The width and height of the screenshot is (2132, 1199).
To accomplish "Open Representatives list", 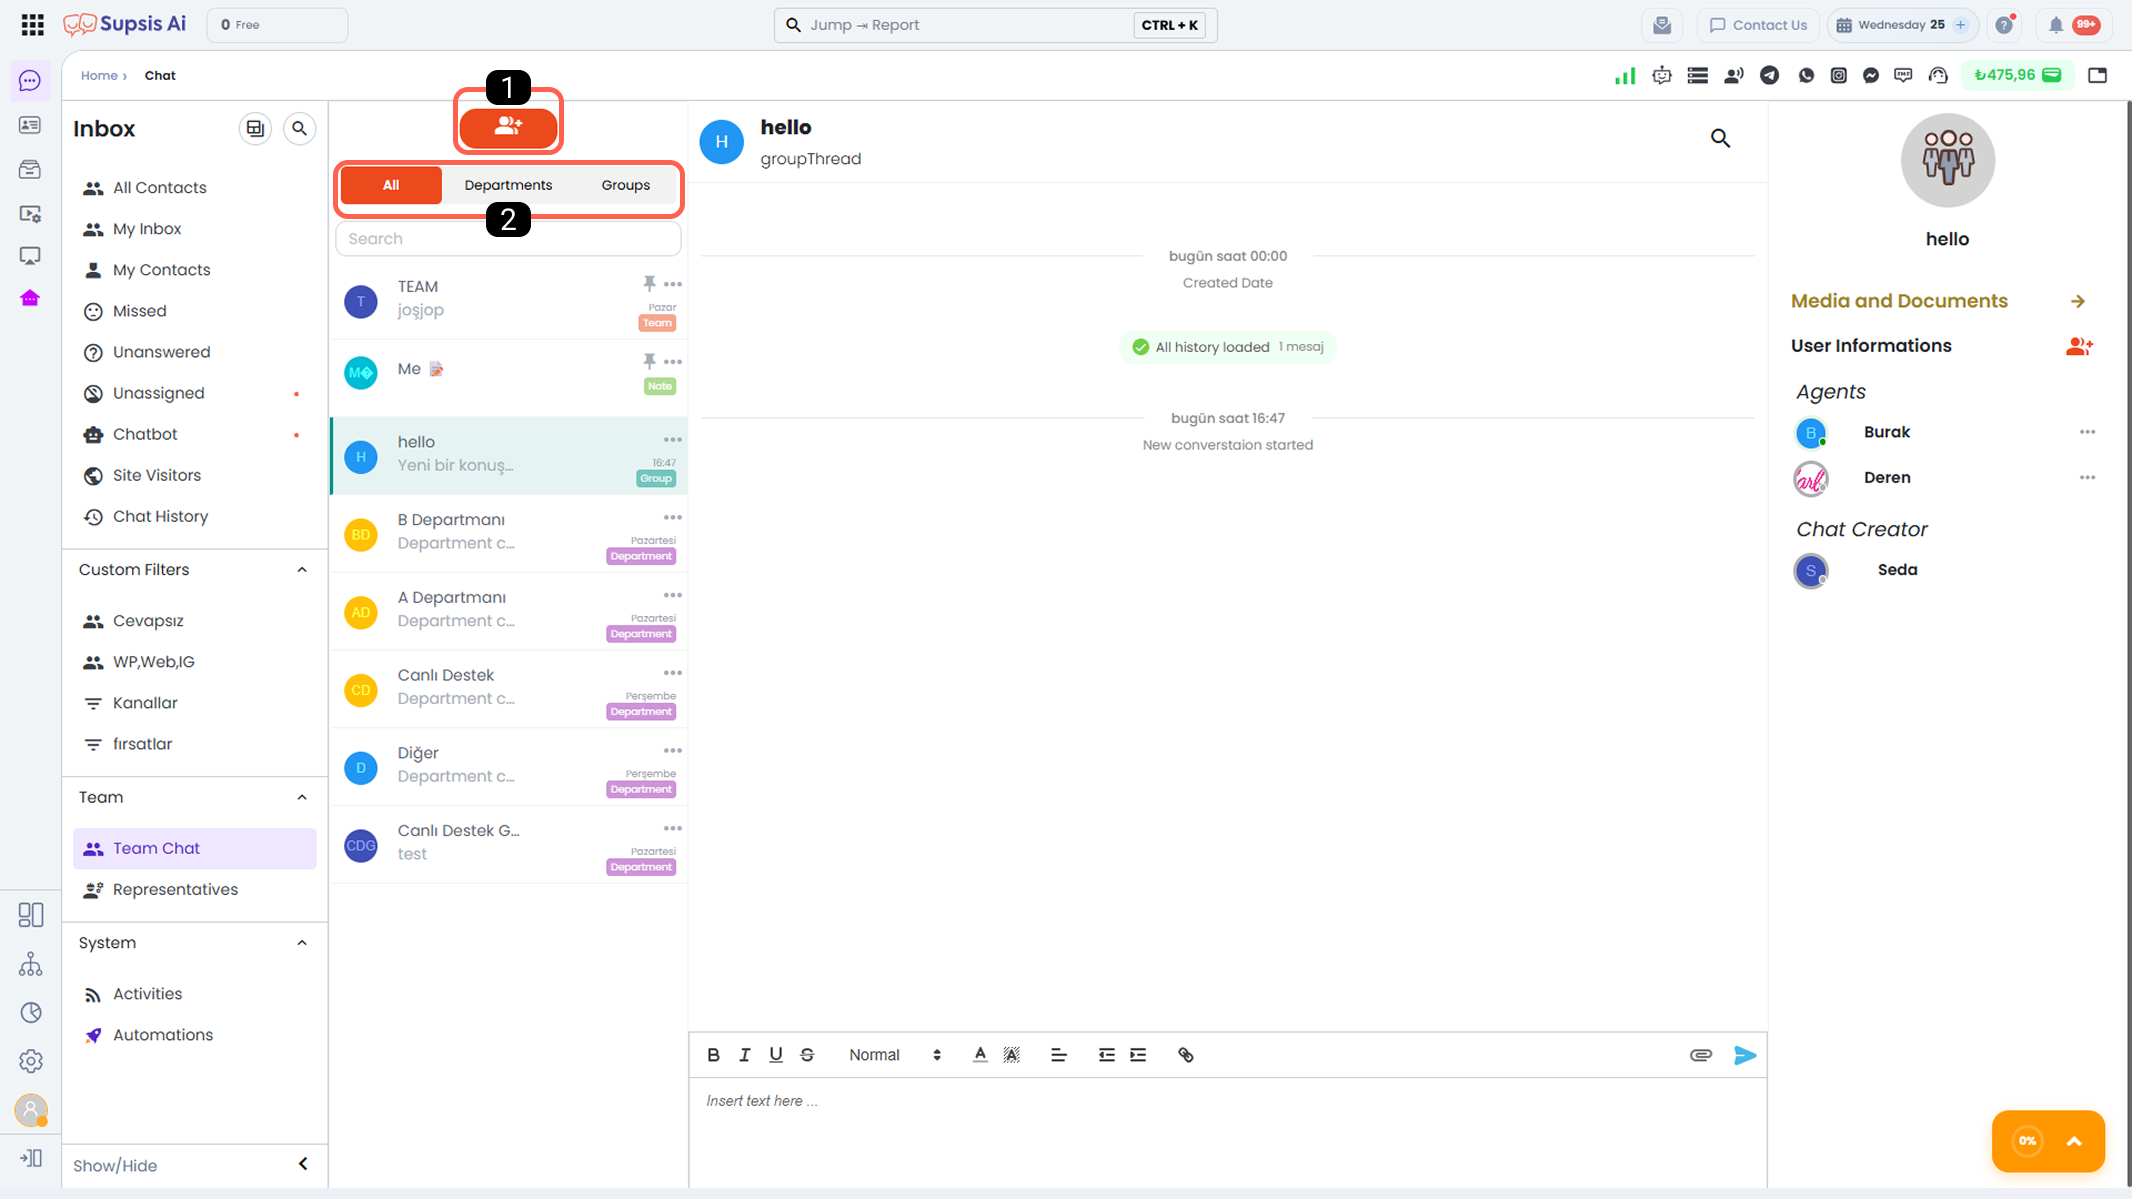I will (195, 889).
